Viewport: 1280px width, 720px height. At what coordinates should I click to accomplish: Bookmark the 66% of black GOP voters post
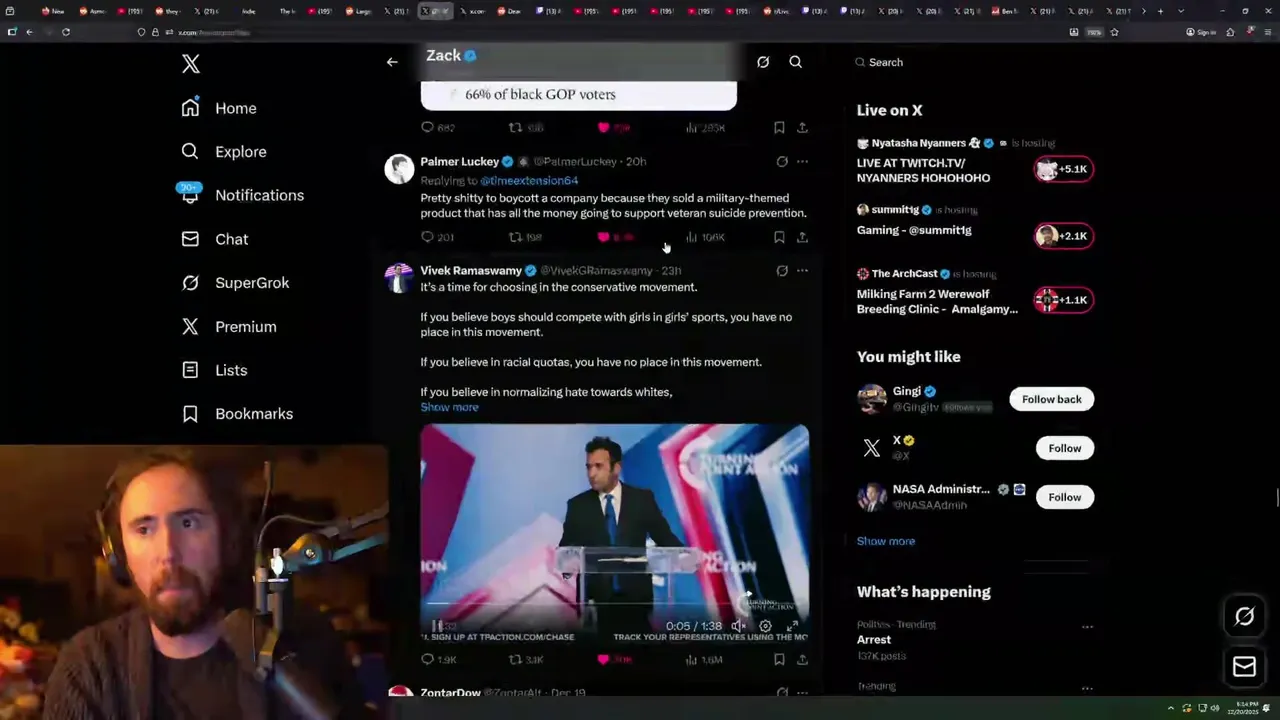tap(779, 128)
